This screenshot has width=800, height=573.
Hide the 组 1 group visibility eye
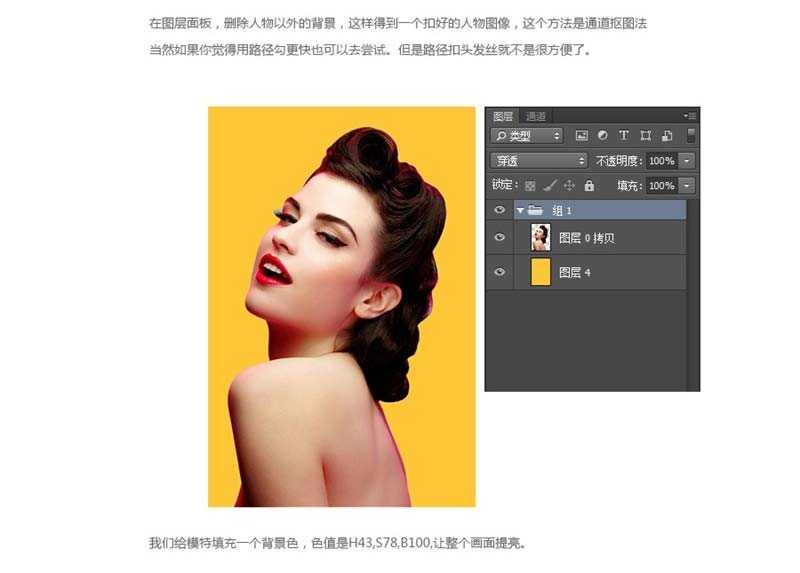(x=500, y=210)
